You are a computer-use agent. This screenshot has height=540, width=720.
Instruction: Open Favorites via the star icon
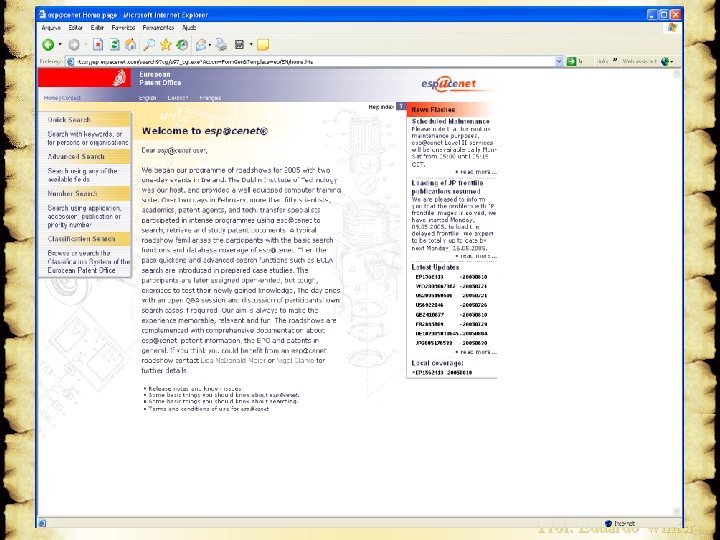[x=165, y=45]
